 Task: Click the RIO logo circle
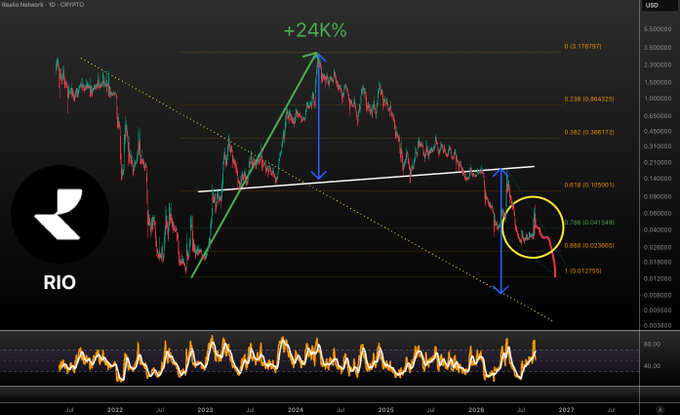[x=60, y=214]
